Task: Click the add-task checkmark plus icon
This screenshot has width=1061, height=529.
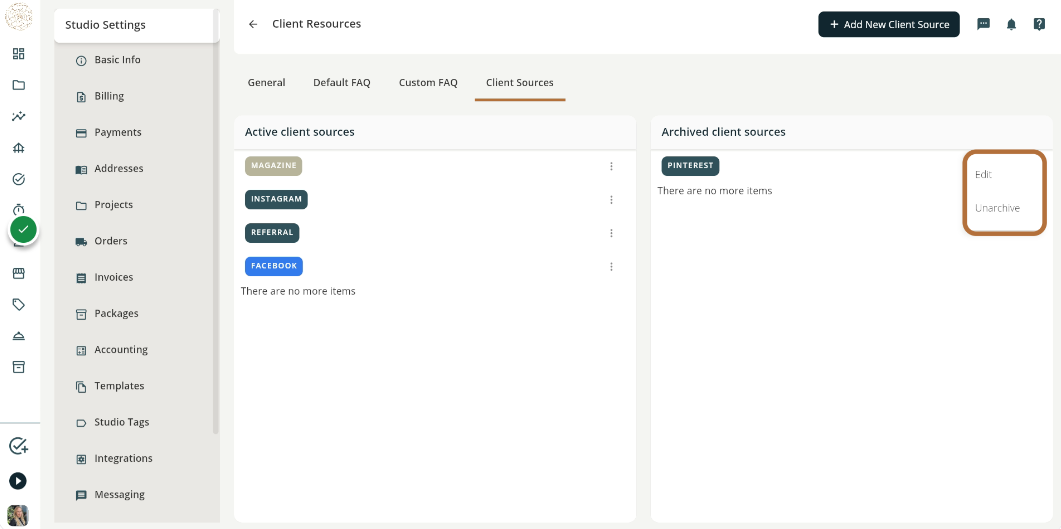Action: [x=18, y=446]
